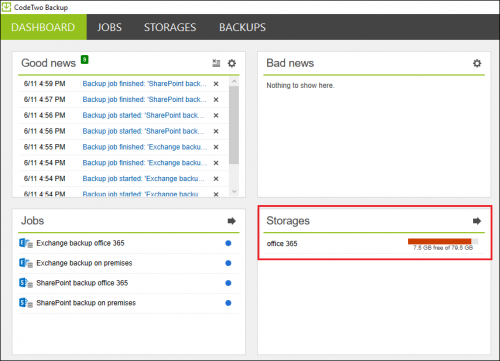Click status dot of SharePoint backup on premises
The image size is (500, 361).
(x=228, y=303)
